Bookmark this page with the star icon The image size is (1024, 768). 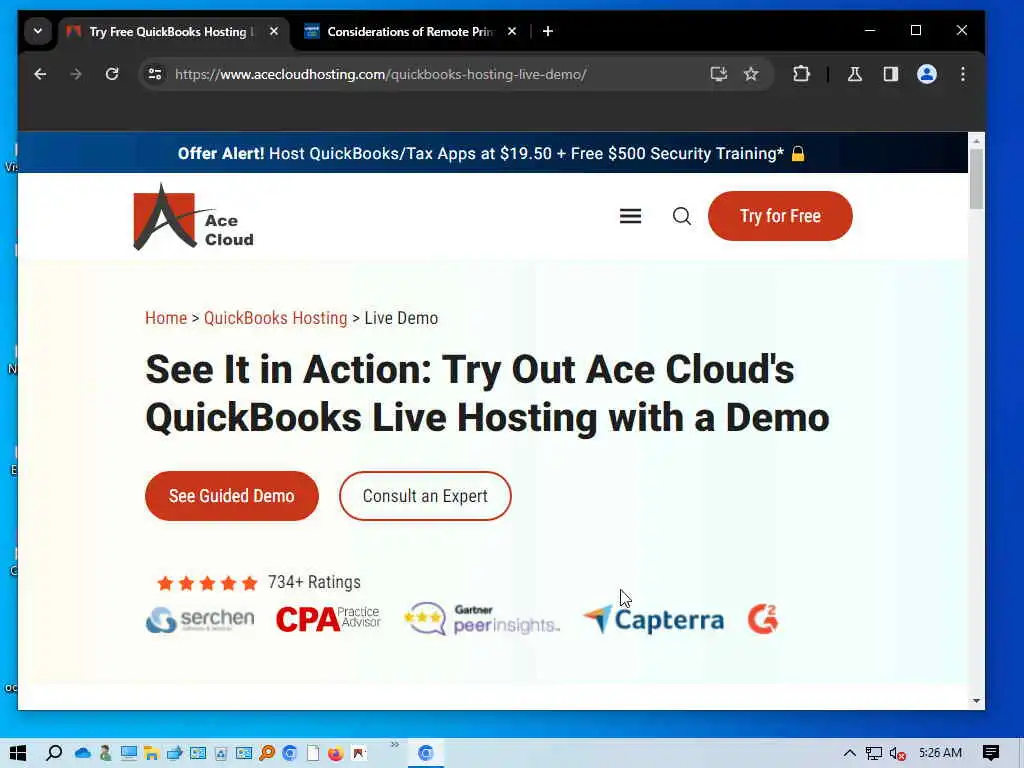751,74
